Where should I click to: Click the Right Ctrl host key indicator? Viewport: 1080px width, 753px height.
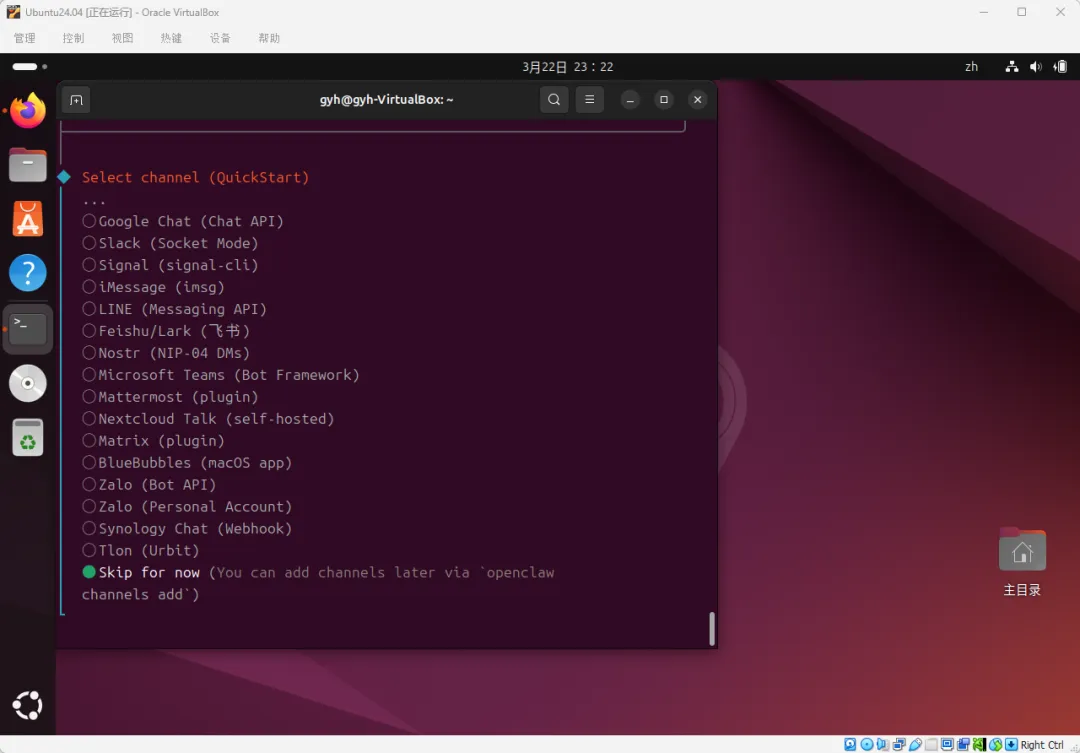(1041, 745)
